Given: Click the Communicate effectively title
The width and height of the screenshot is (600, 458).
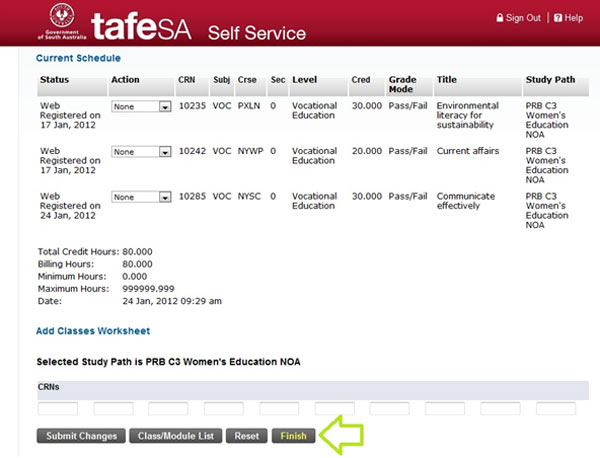Looking at the screenshot, I should coord(466,201).
